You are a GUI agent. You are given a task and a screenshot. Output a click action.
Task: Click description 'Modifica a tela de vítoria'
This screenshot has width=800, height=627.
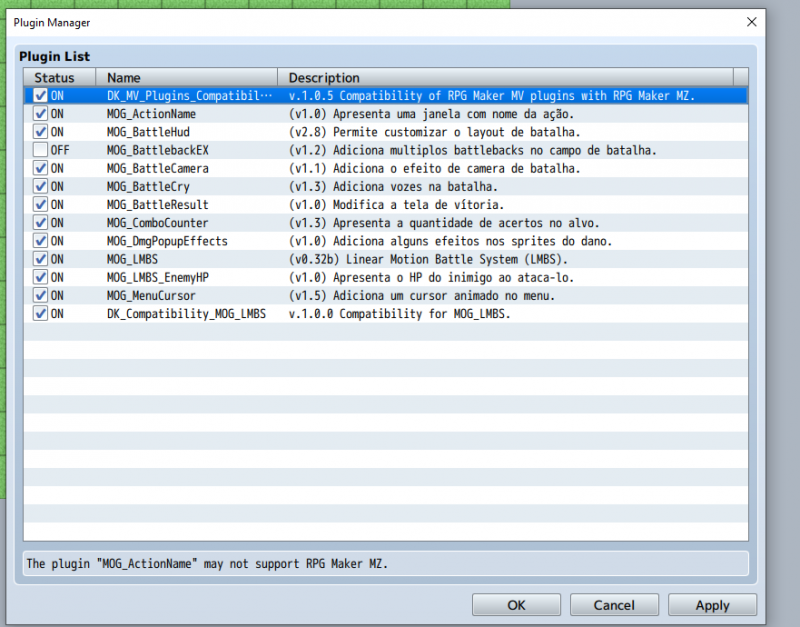tap(418, 205)
